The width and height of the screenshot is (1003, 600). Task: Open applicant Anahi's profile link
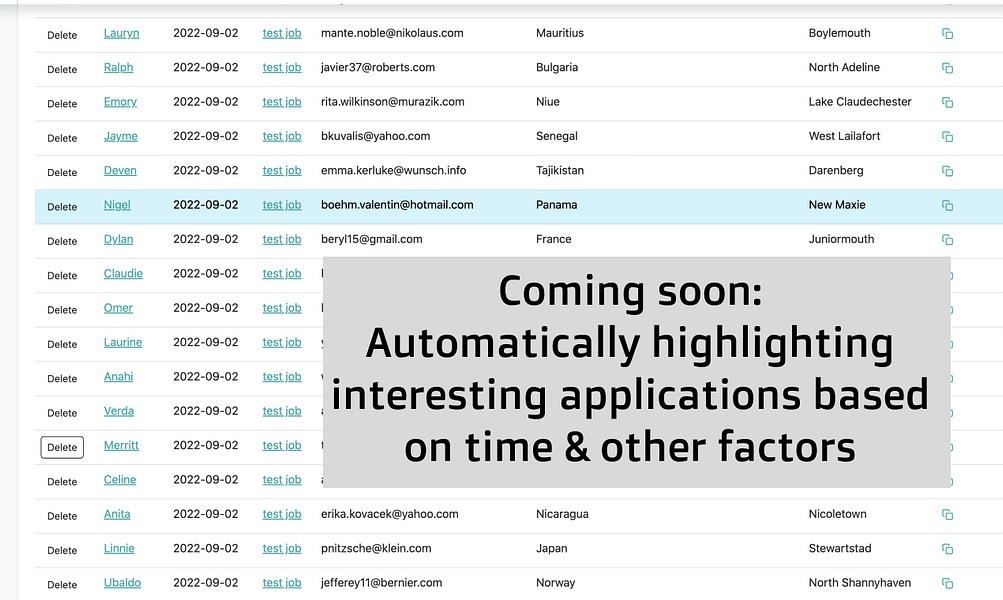(x=118, y=377)
